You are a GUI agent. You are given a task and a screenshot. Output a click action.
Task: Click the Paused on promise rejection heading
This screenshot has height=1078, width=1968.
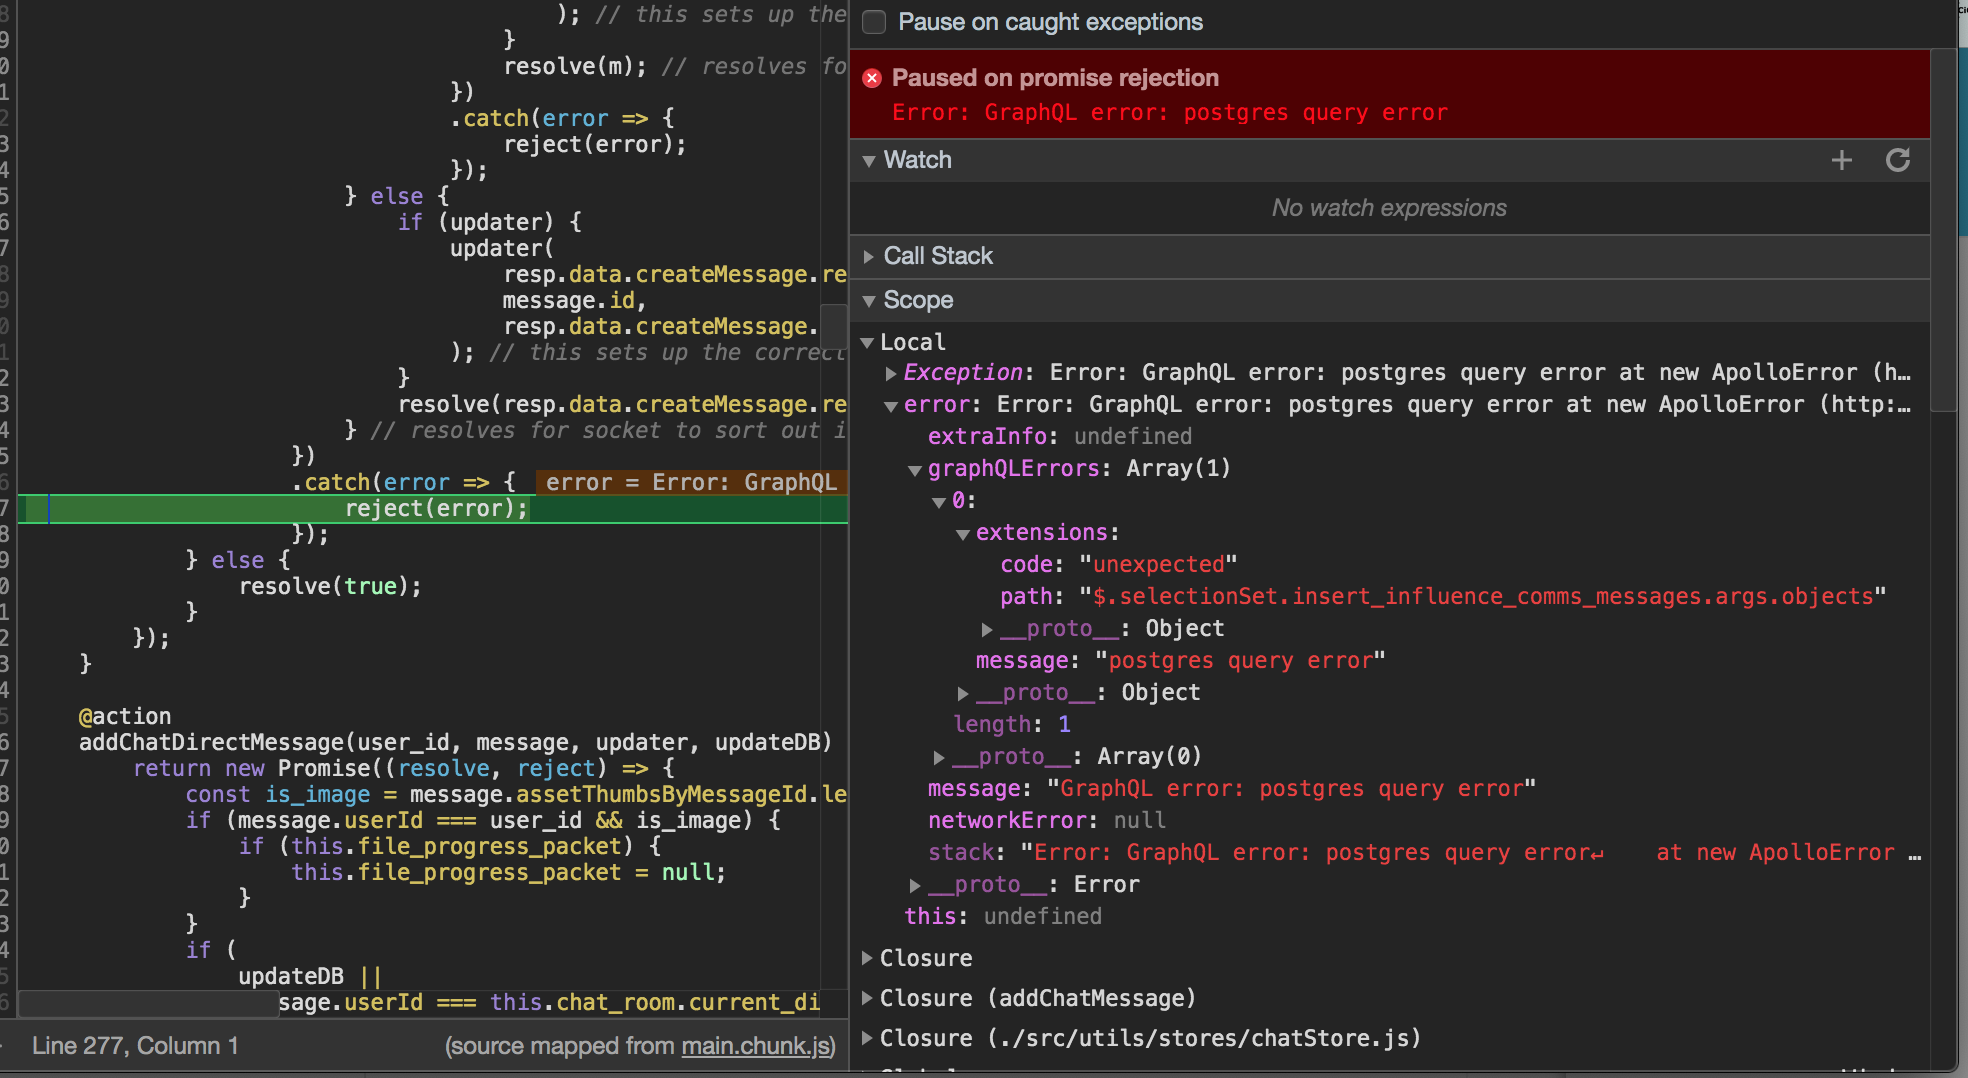pyautogui.click(x=1055, y=78)
